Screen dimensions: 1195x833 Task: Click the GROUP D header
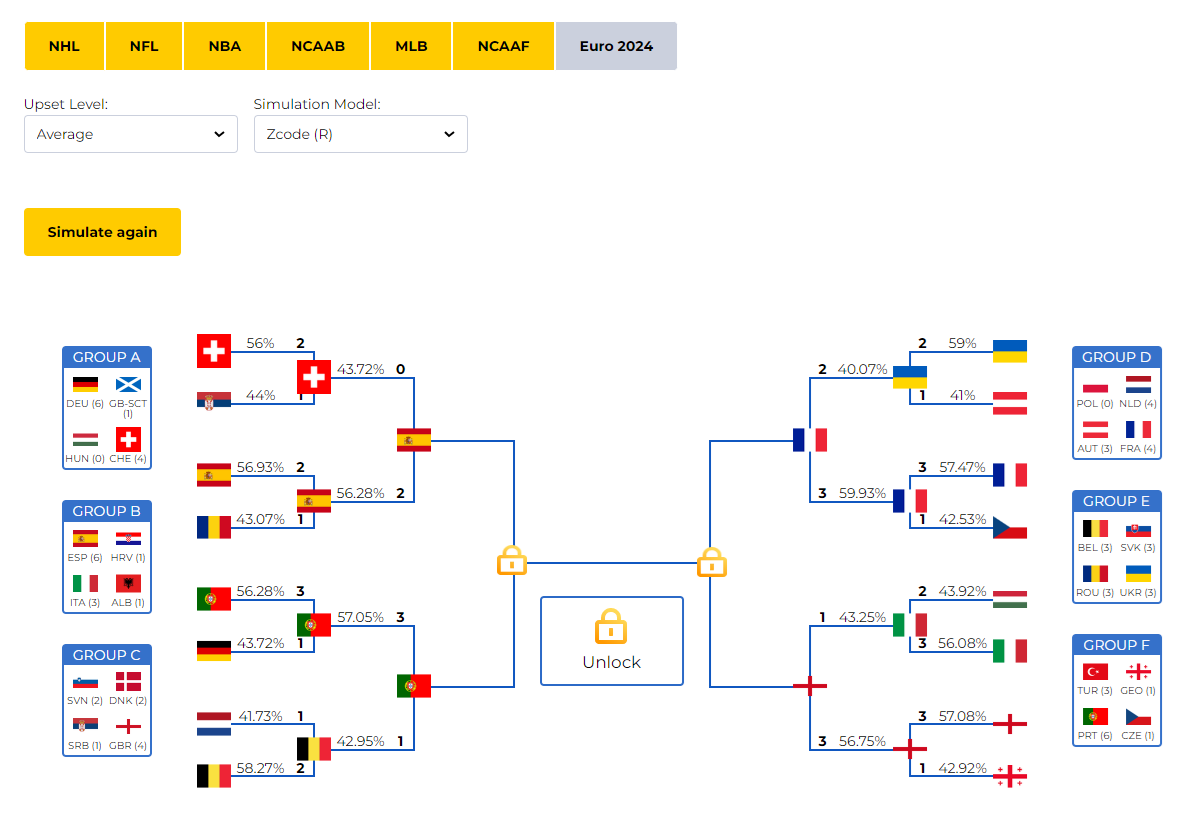[x=1117, y=357]
